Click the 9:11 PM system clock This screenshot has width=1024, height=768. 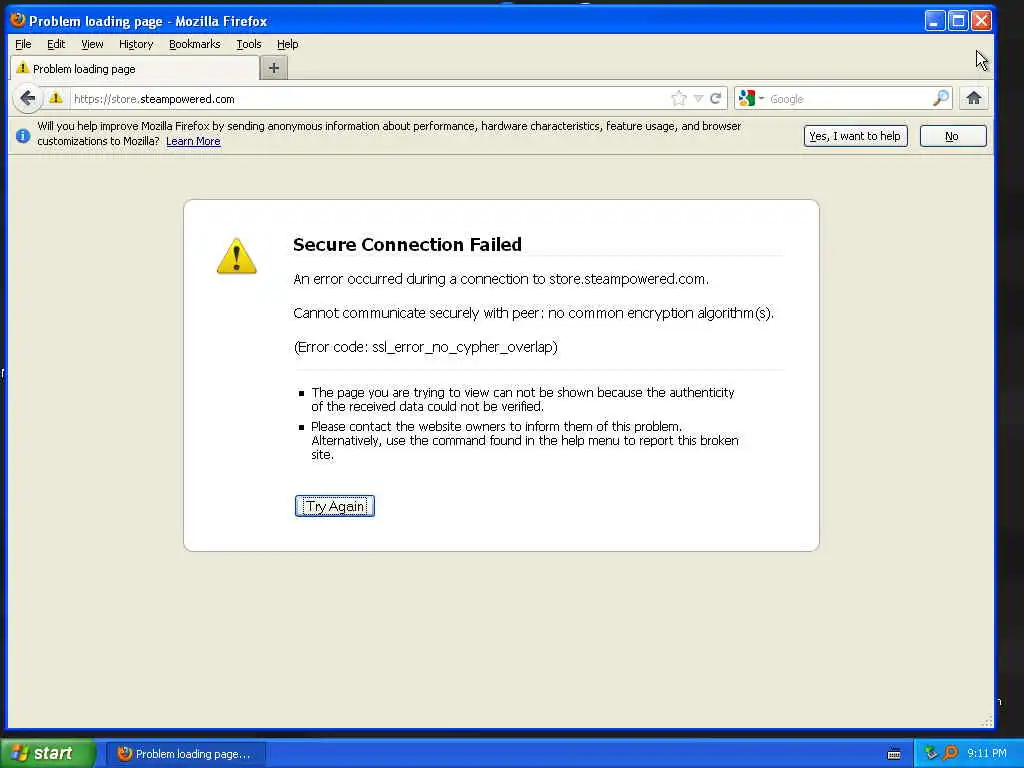[x=987, y=753]
